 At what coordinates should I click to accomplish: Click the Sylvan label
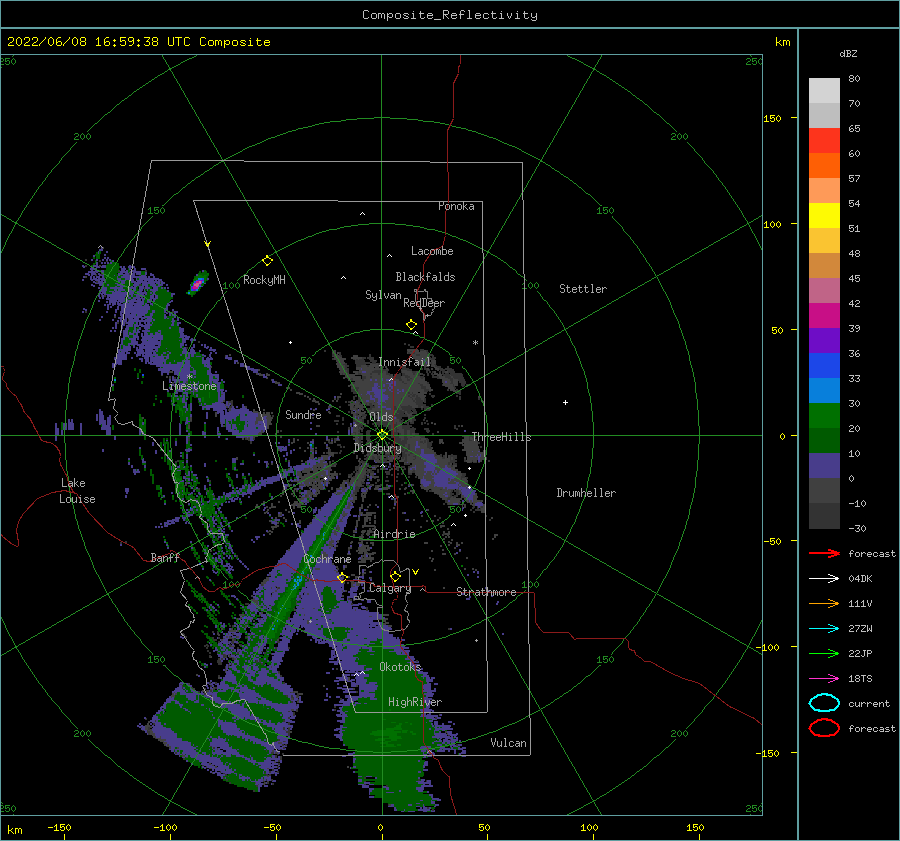pos(383,295)
